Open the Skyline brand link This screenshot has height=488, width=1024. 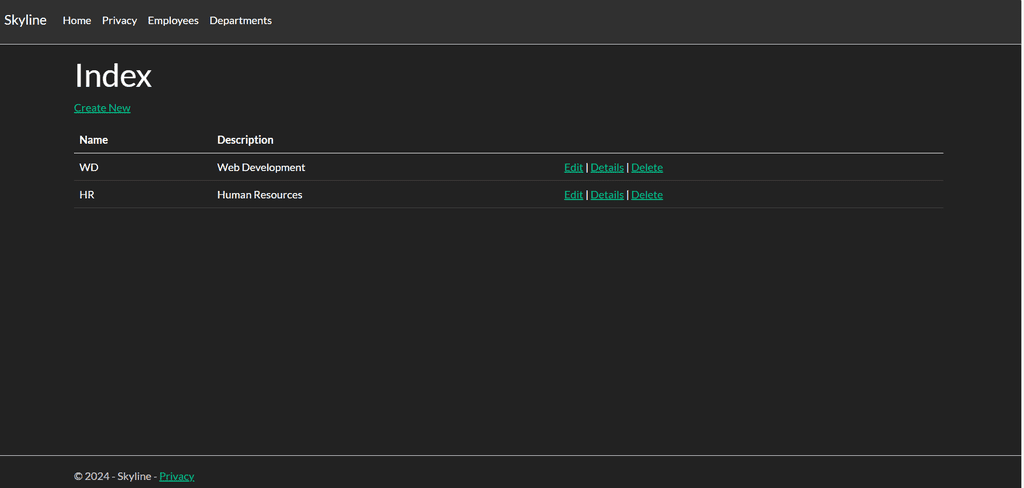tap(25, 20)
